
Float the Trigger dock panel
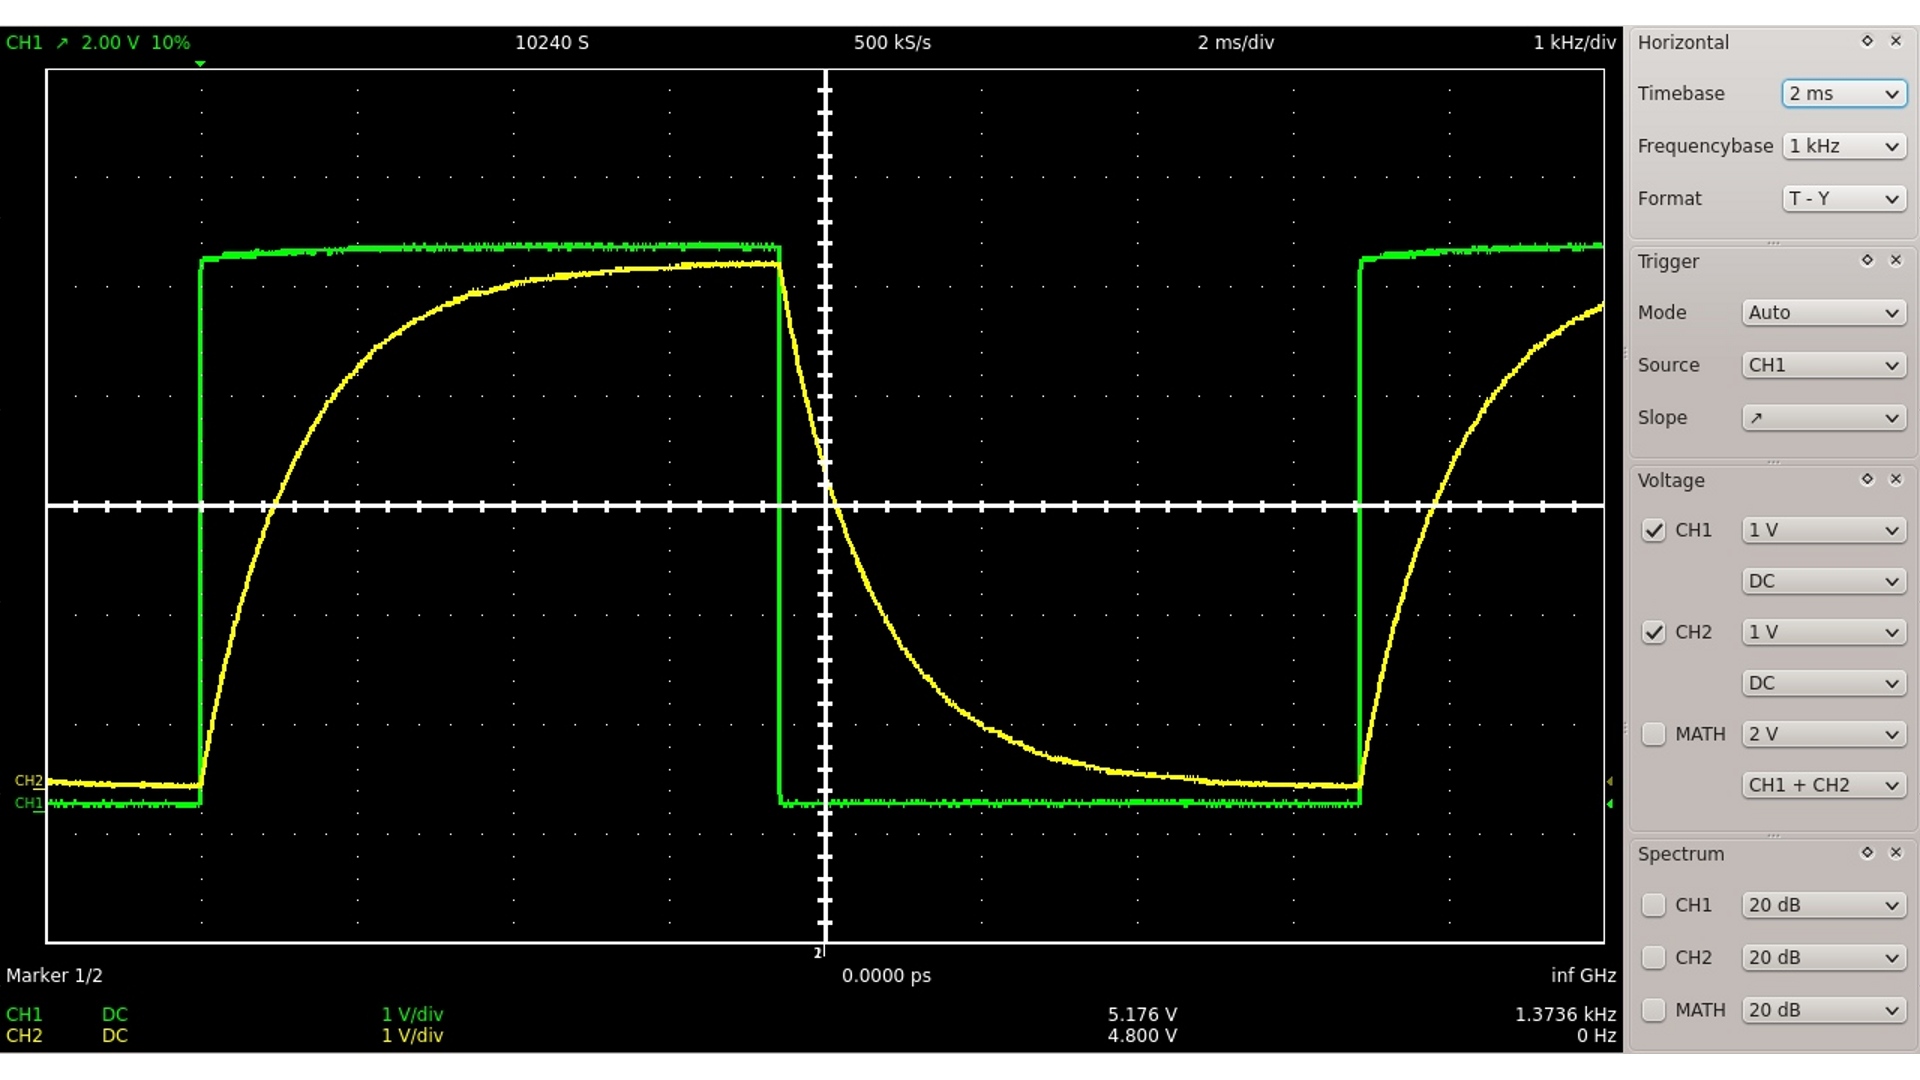[1866, 260]
